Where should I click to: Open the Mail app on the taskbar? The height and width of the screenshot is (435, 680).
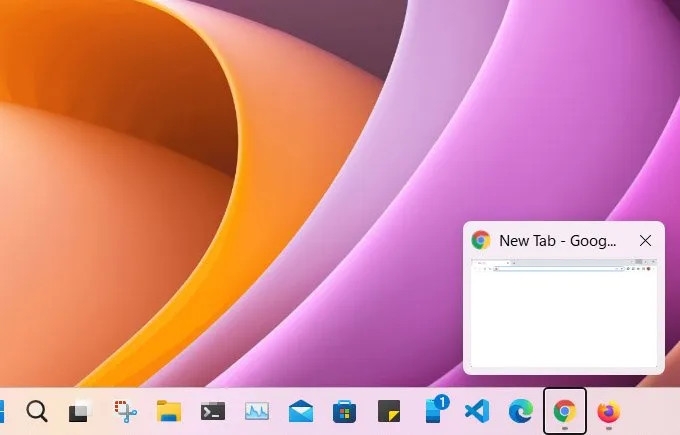[301, 411]
